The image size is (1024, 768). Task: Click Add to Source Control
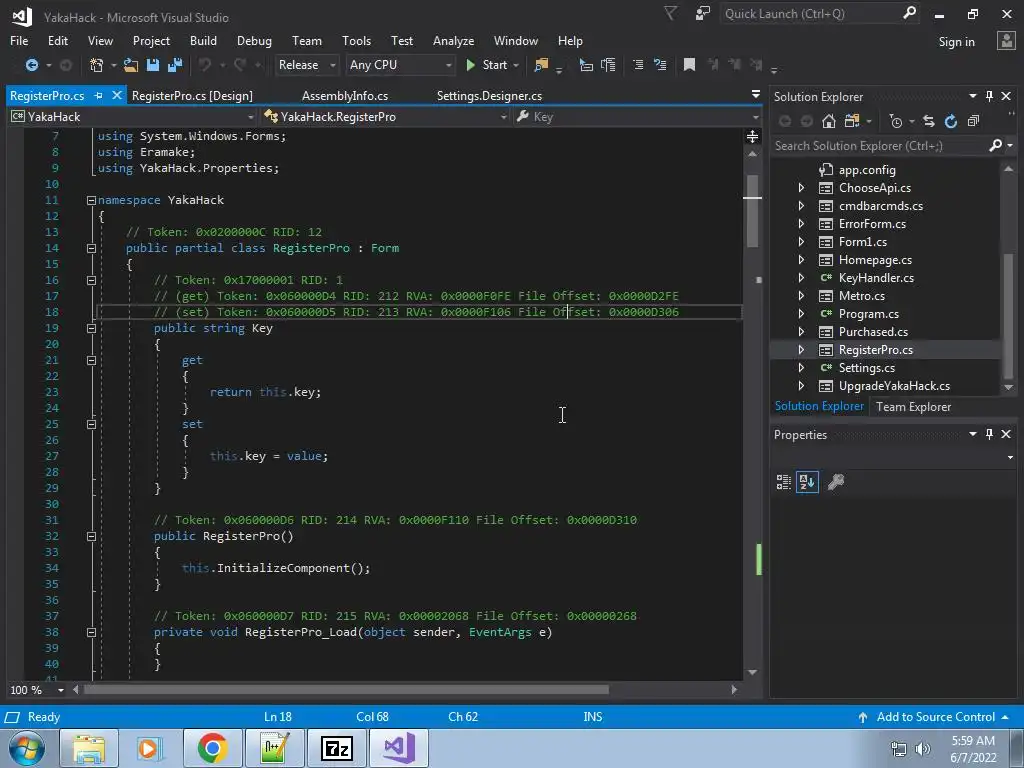(x=935, y=717)
